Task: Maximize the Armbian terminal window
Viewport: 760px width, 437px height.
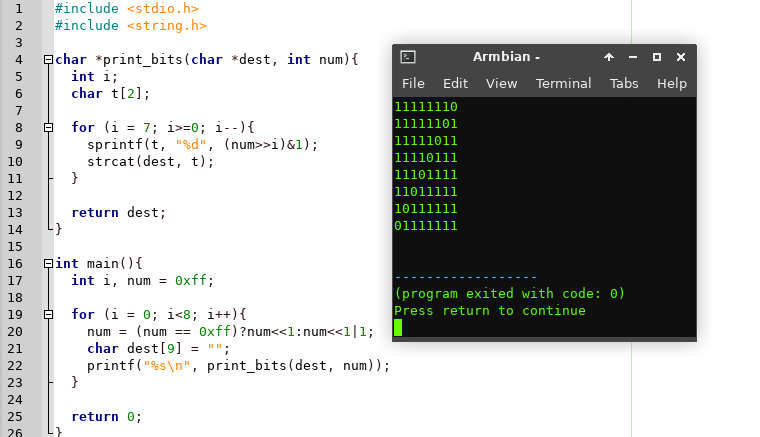Action: pyautogui.click(x=657, y=57)
